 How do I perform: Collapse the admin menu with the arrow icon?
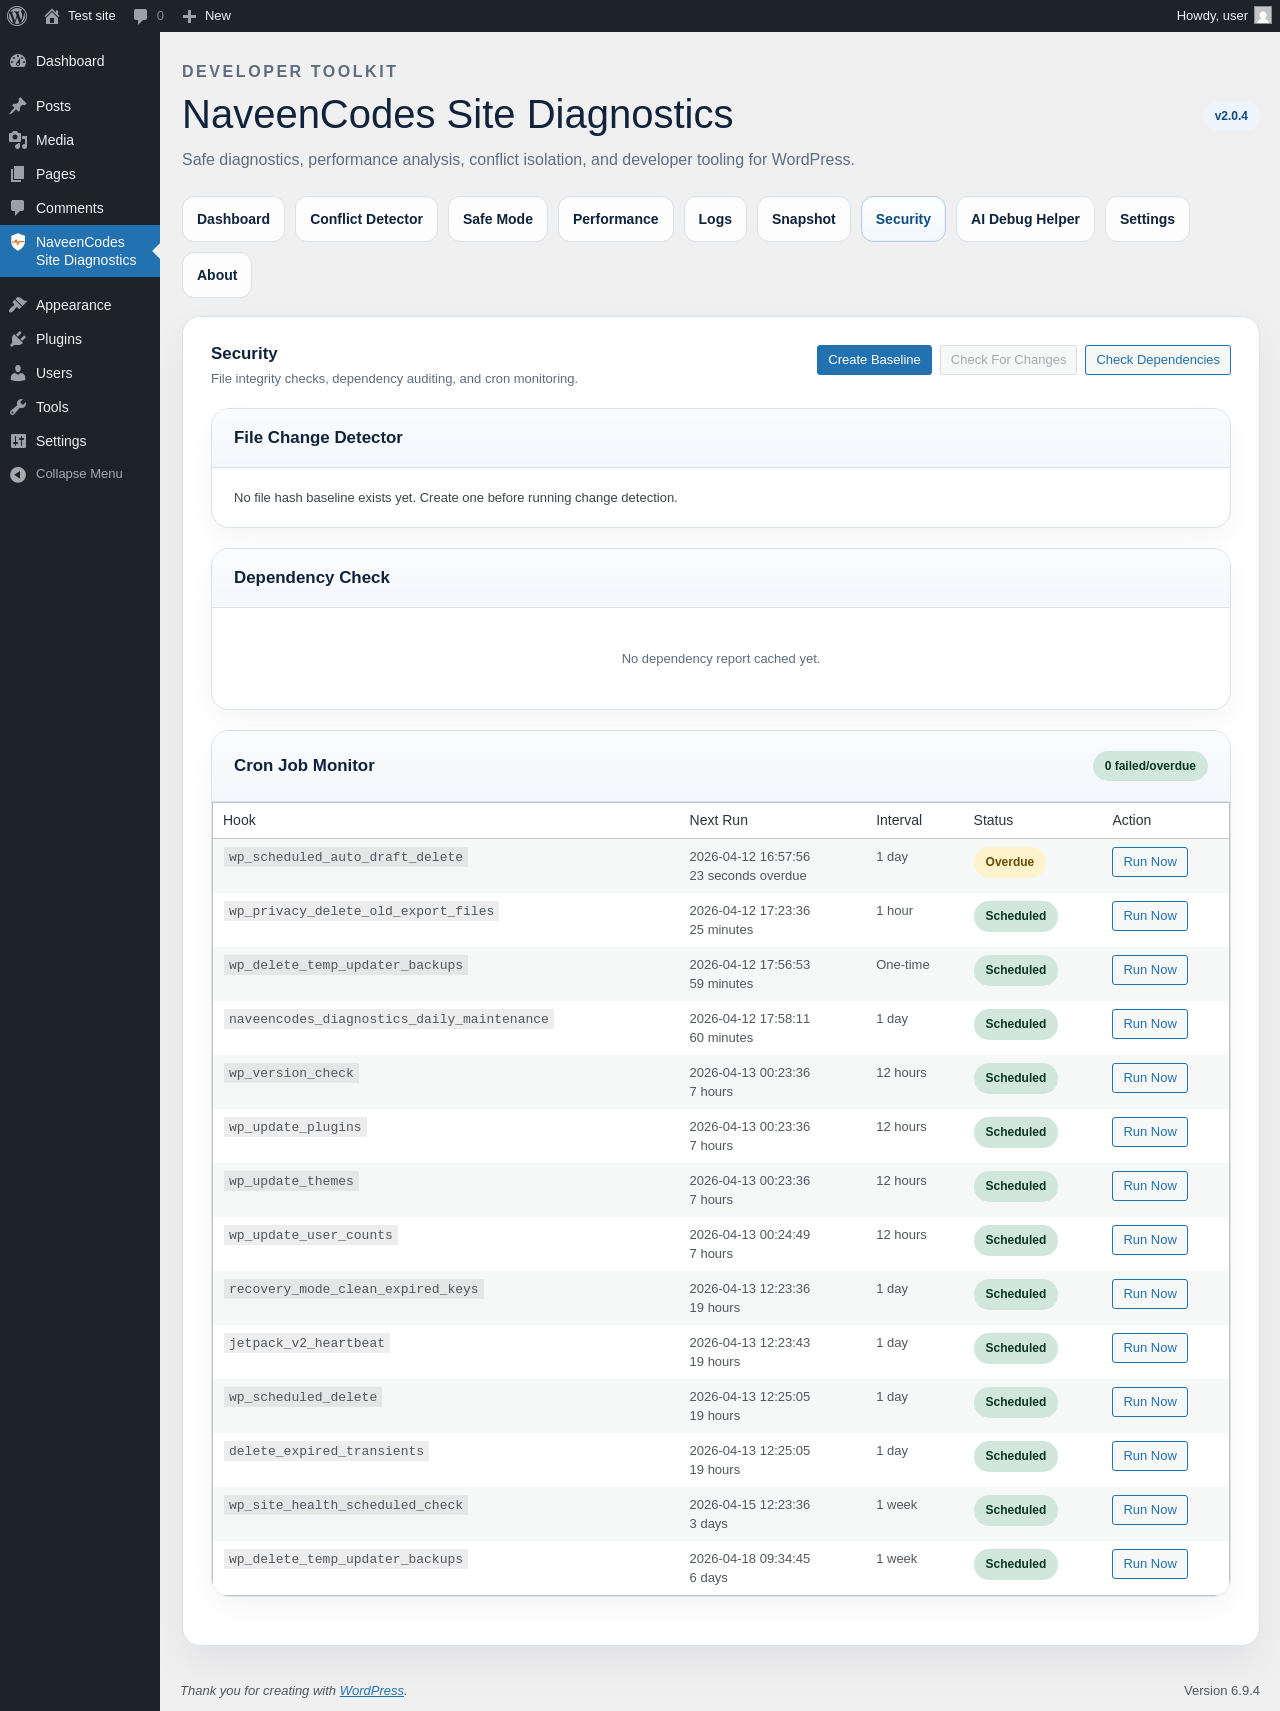(x=18, y=474)
